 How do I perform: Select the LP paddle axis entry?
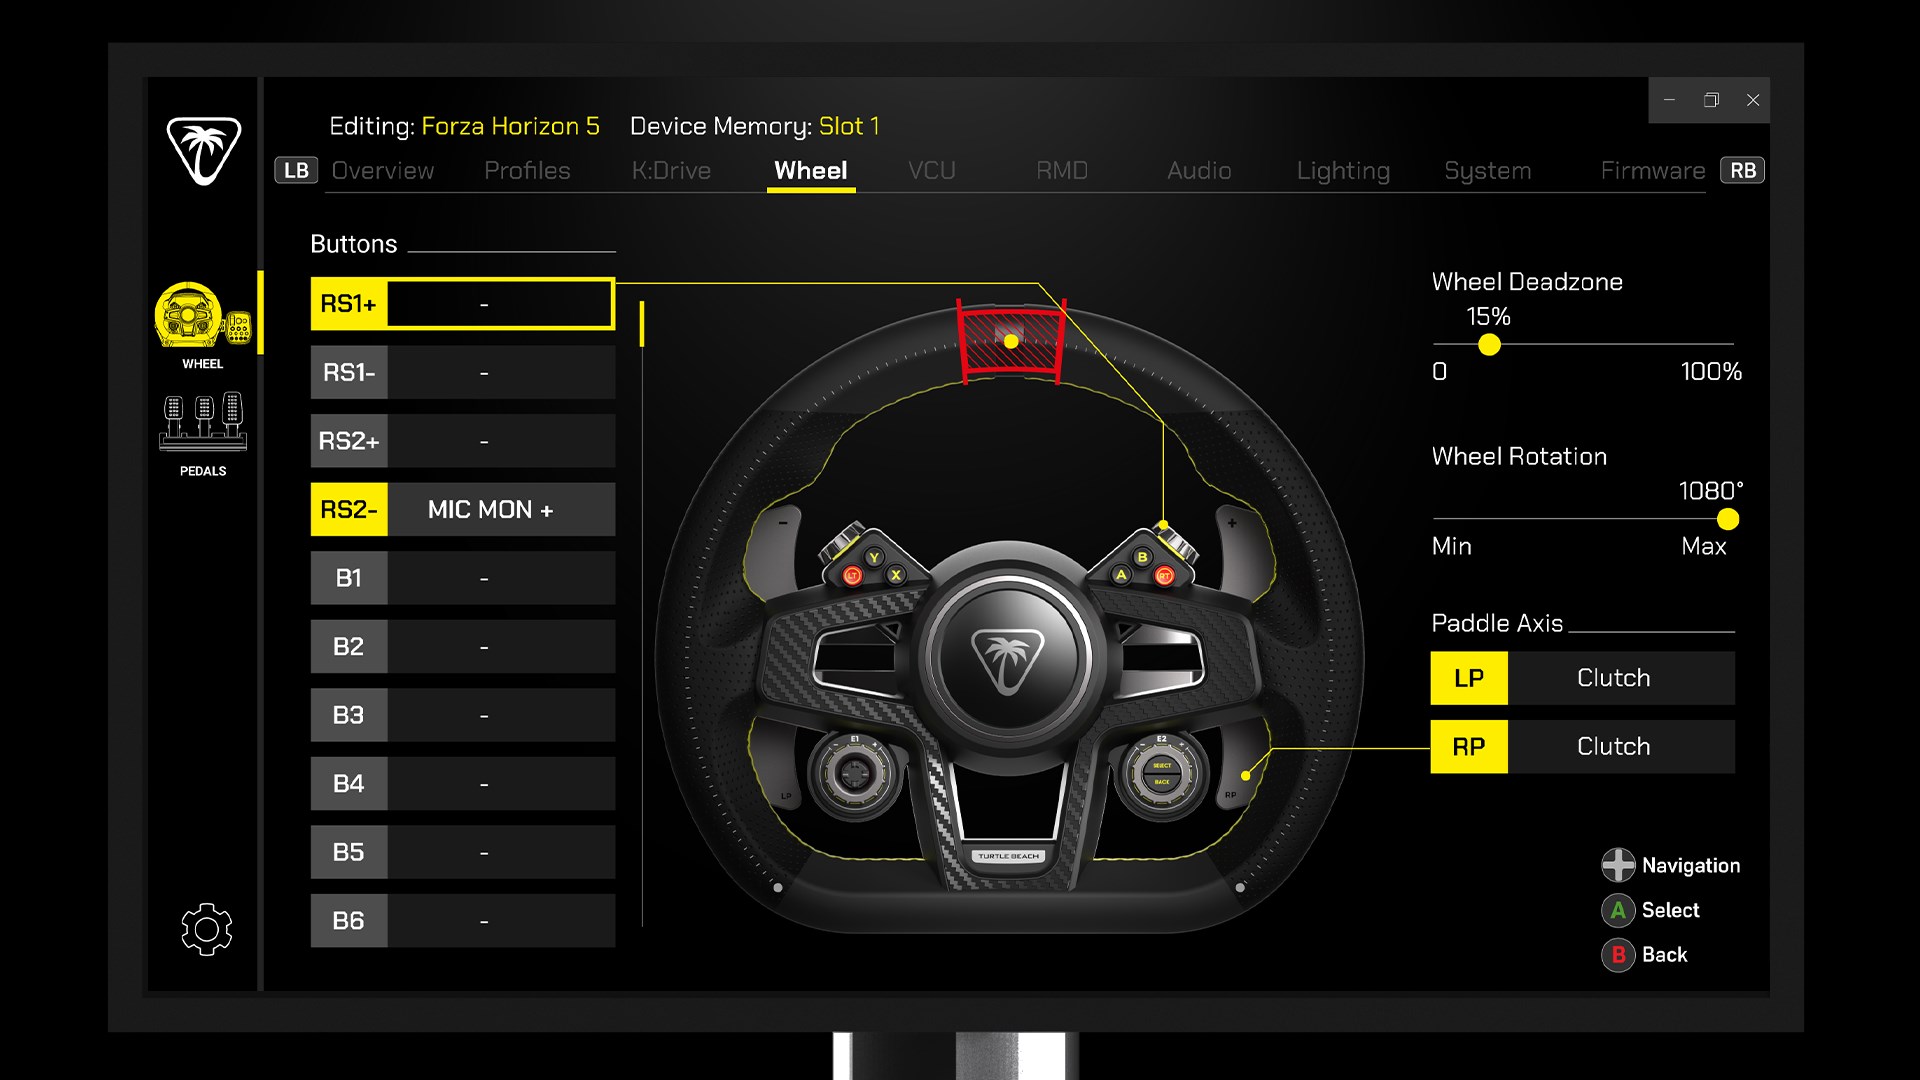(x=1468, y=678)
